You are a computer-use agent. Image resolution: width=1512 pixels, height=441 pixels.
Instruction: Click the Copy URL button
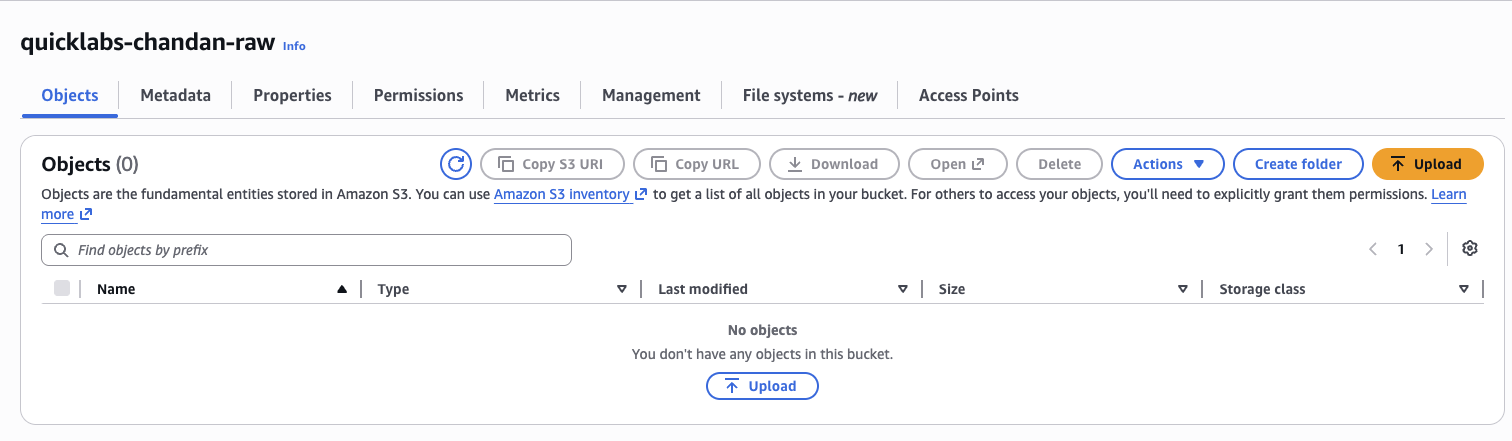pyautogui.click(x=697, y=164)
